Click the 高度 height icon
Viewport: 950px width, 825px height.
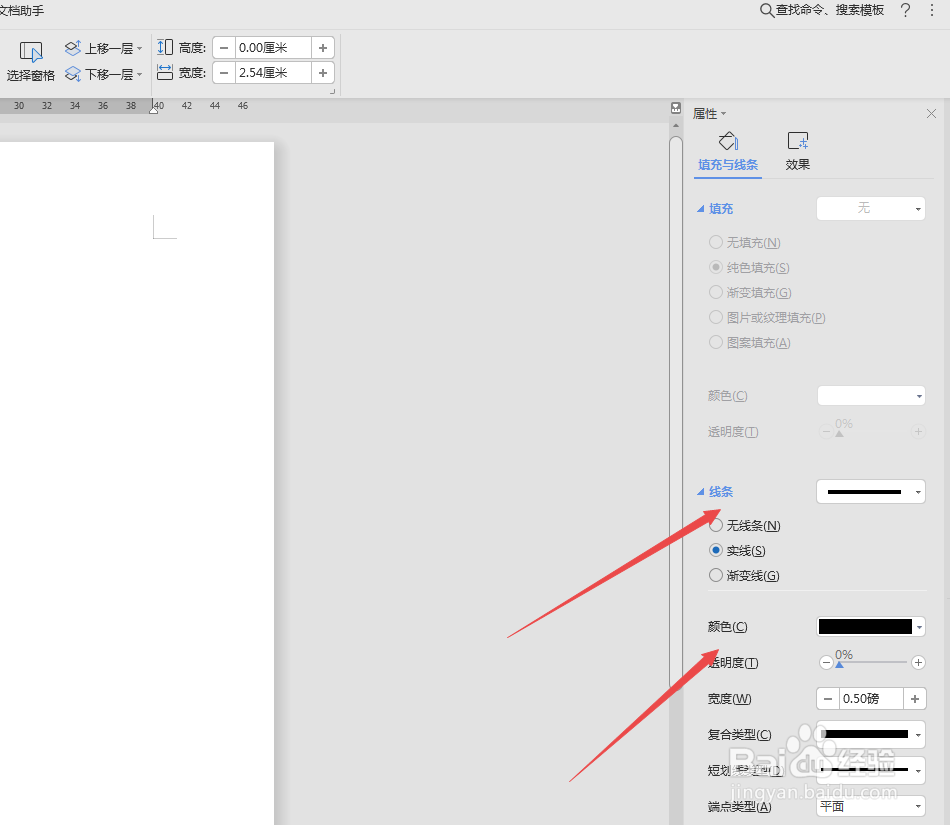(x=165, y=46)
